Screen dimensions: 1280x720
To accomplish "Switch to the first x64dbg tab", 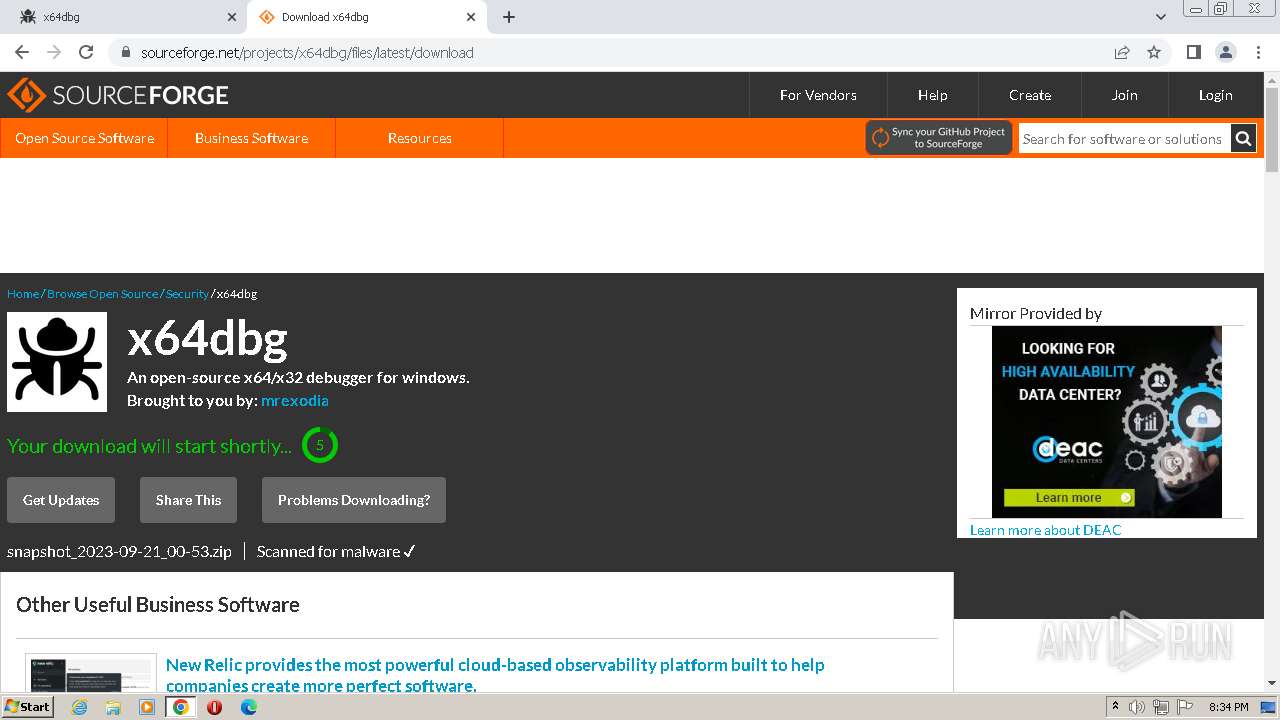I will click(125, 17).
